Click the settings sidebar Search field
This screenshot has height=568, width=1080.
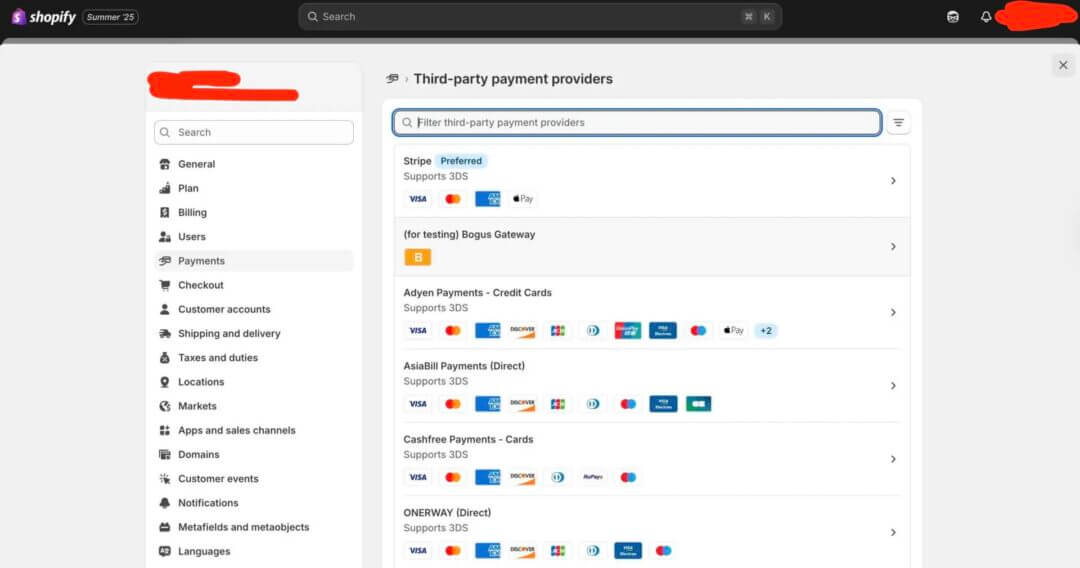pyautogui.click(x=253, y=132)
